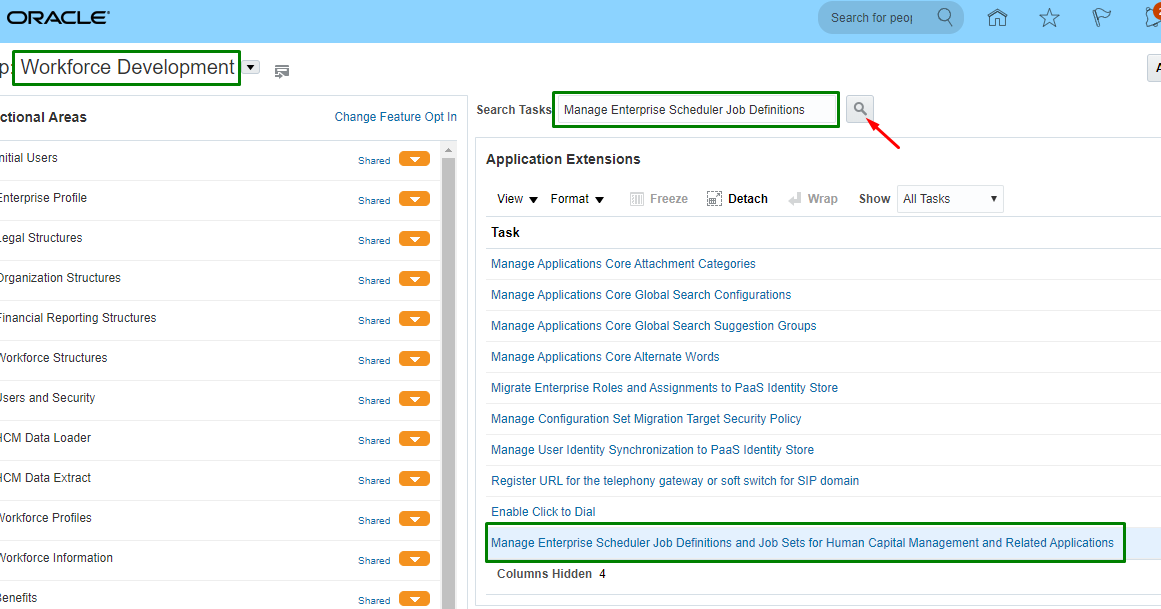The image size is (1161, 609).
Task: Toggle sharing for HCM Data Loader
Action: coord(414,439)
